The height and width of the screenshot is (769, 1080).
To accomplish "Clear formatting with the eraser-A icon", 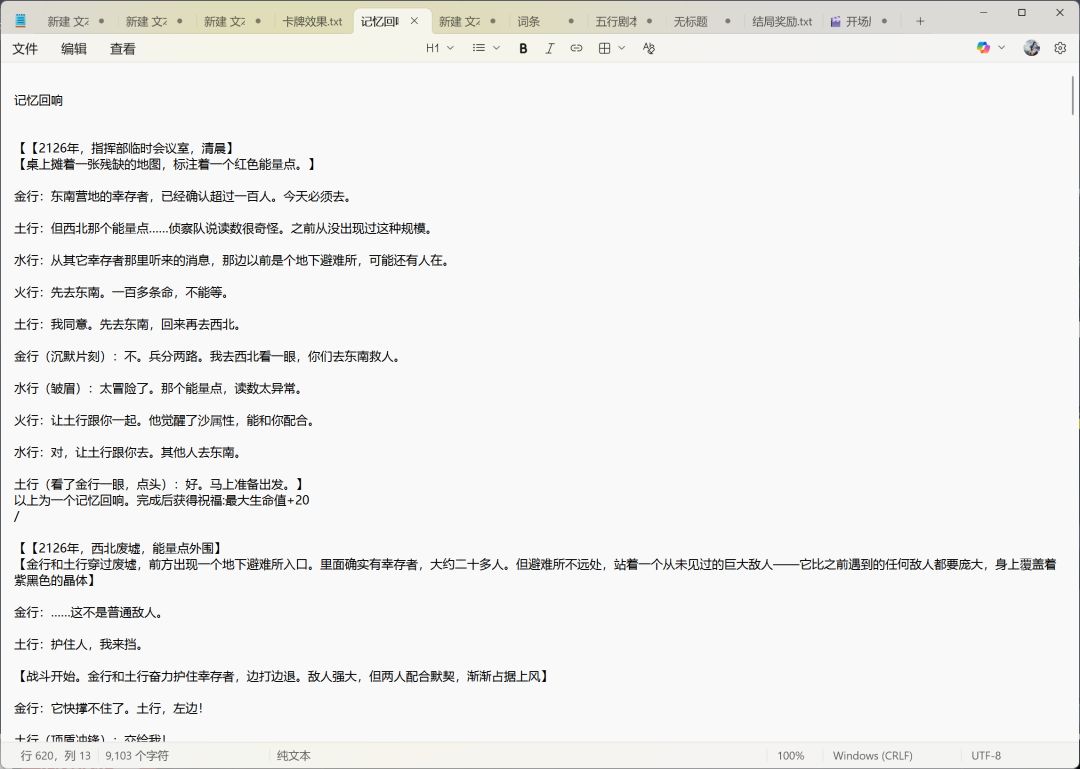I will click(x=649, y=48).
